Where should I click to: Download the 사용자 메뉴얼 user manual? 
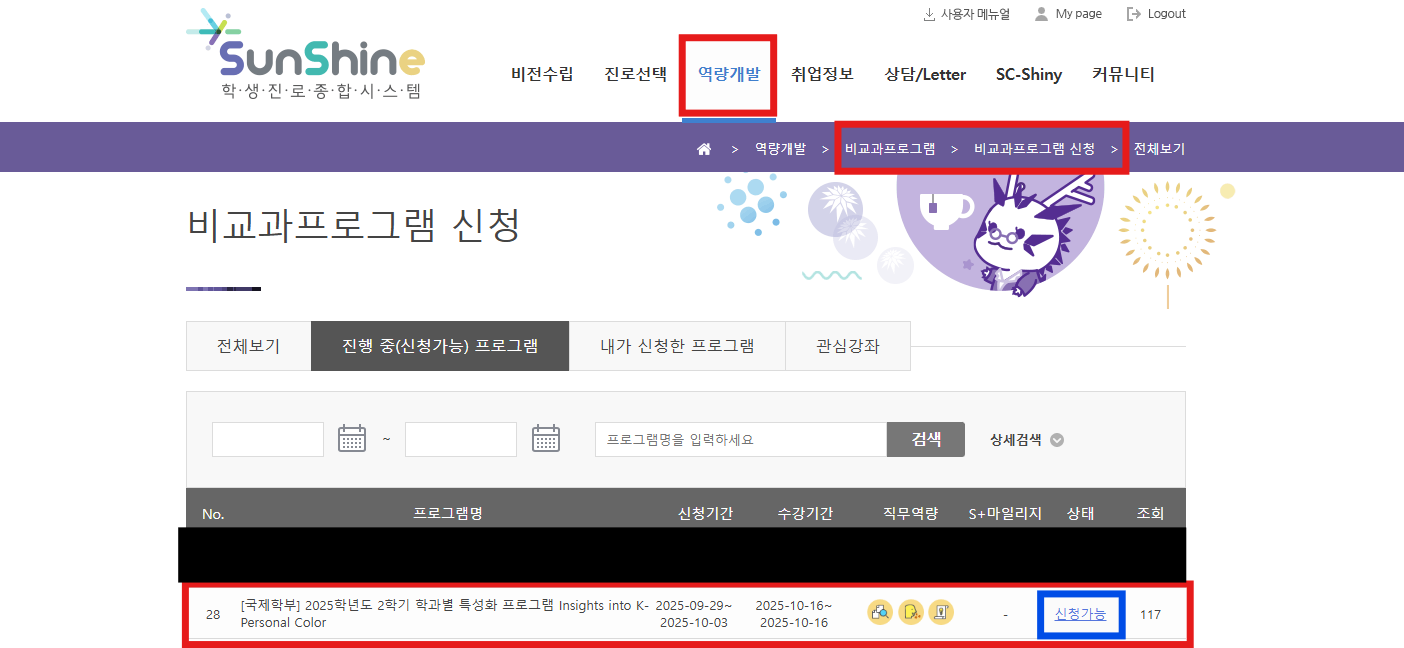point(966,14)
